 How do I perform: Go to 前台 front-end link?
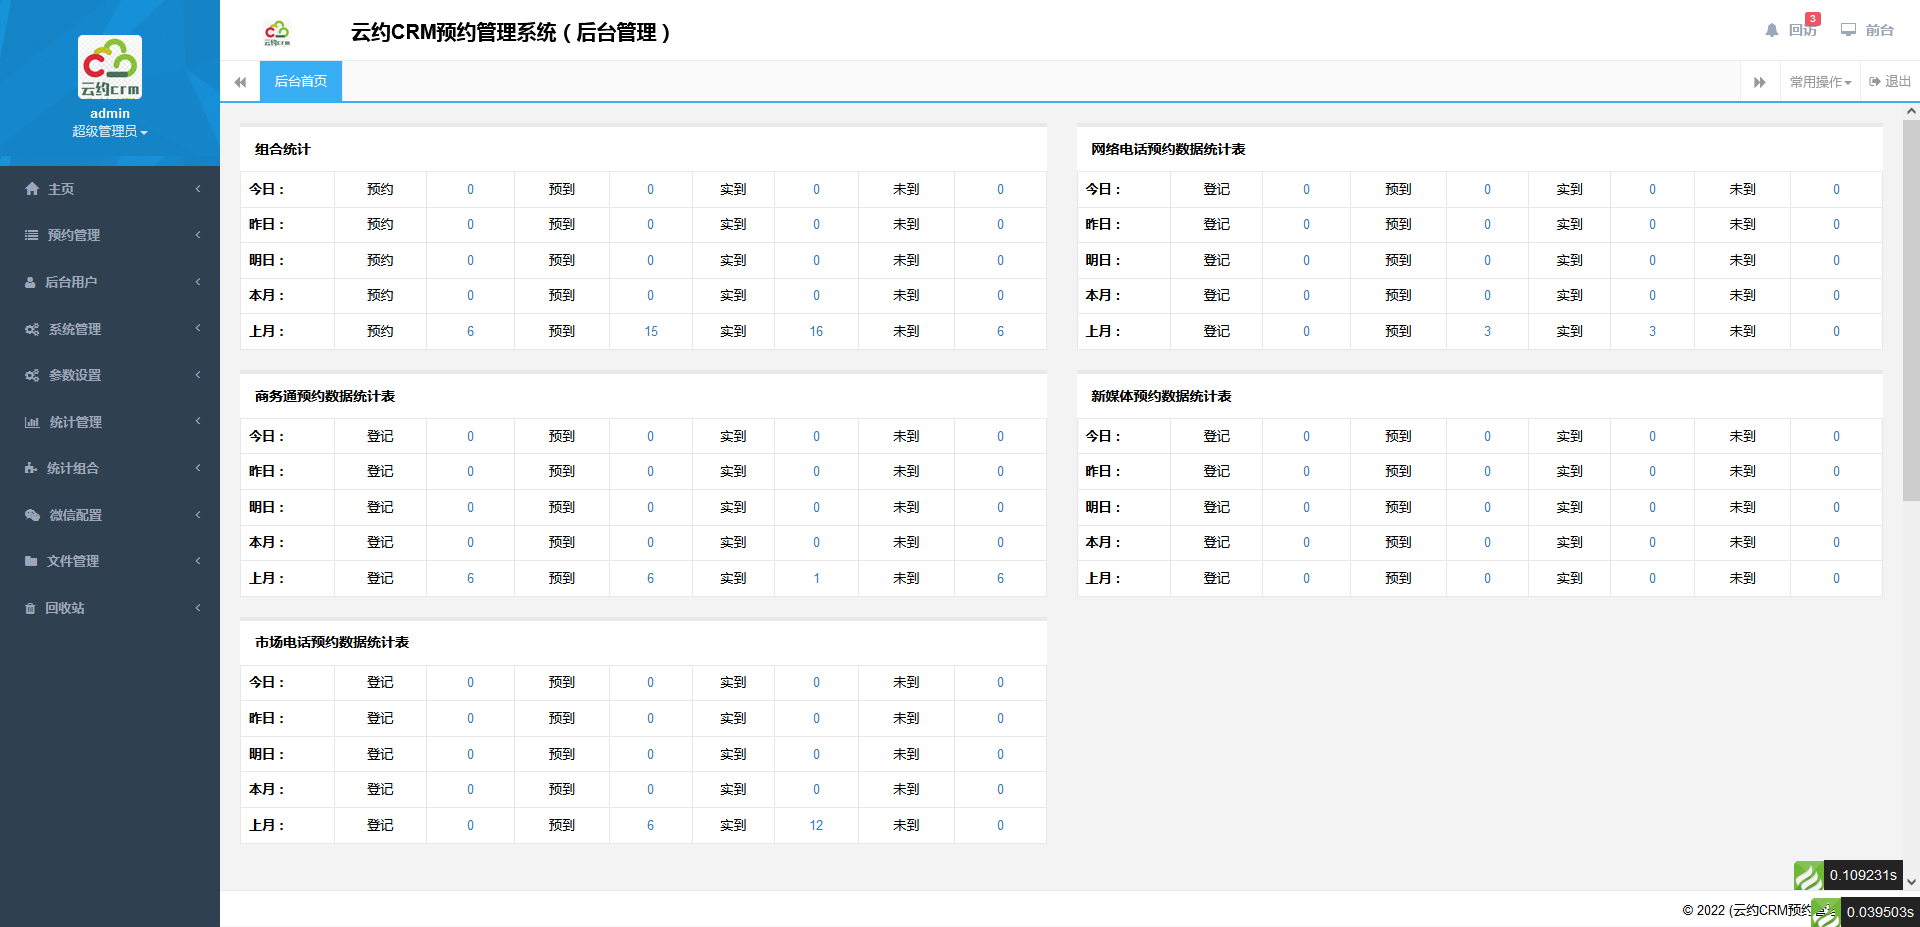pyautogui.click(x=1868, y=30)
